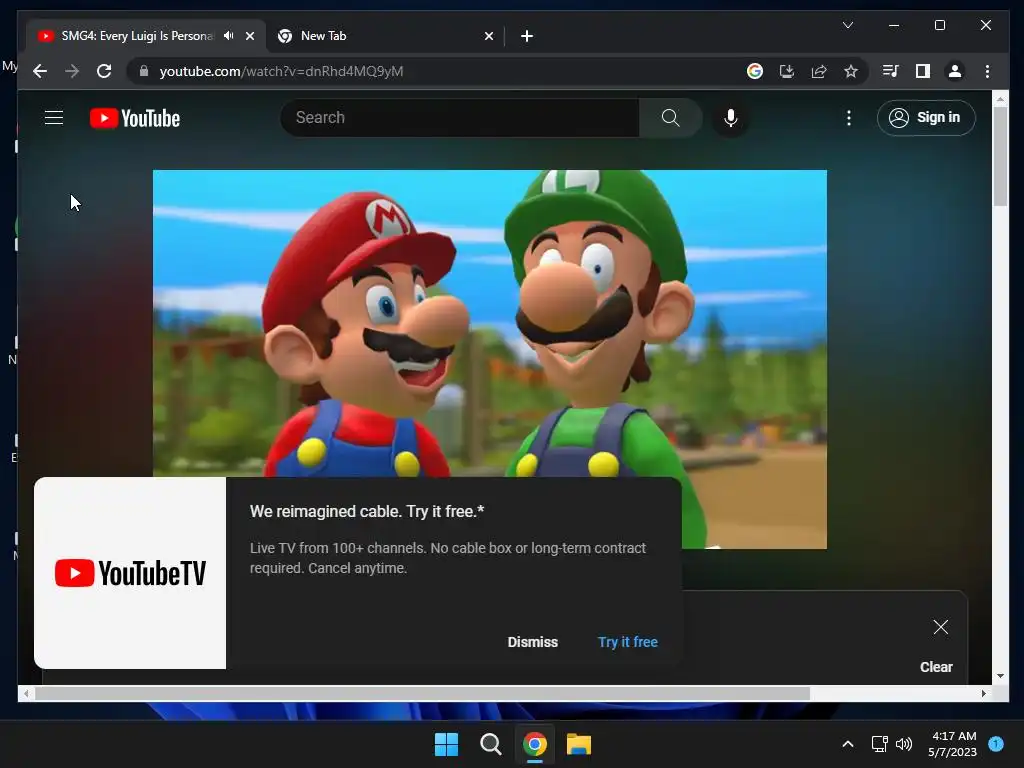This screenshot has width=1024, height=768.
Task: Select the youtube.com URL in the address bar
Action: coord(281,71)
